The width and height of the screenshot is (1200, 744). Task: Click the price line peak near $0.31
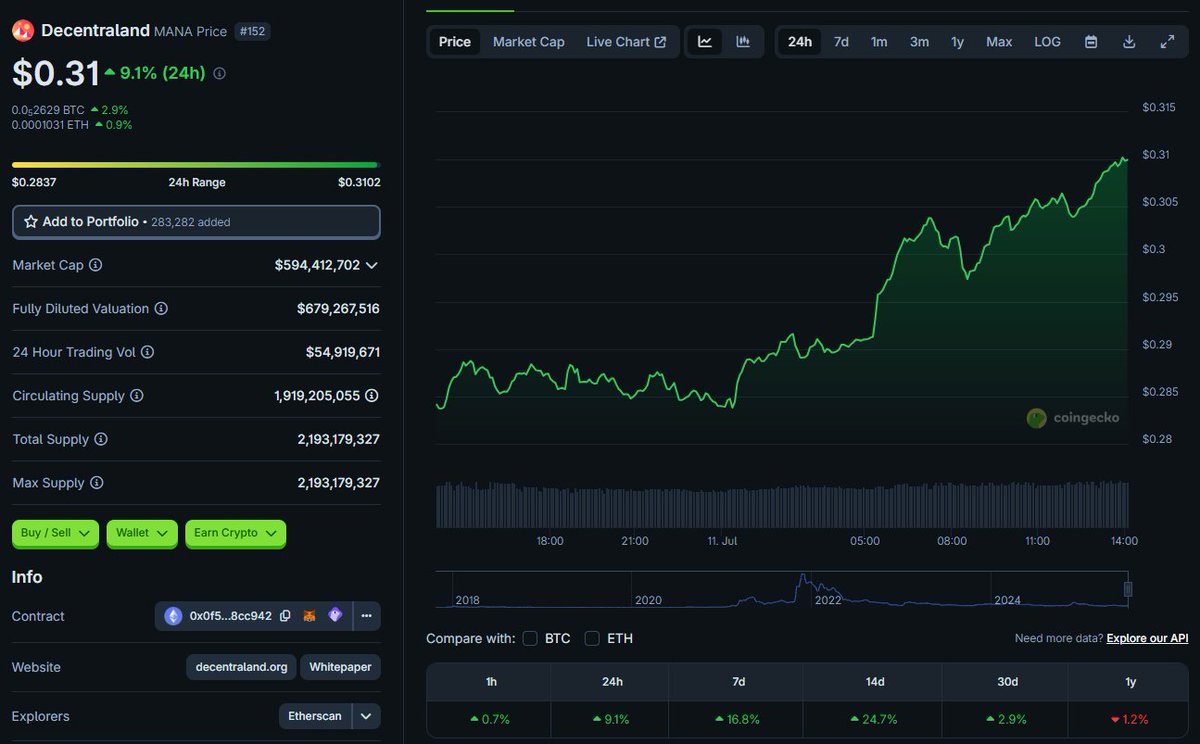1124,157
